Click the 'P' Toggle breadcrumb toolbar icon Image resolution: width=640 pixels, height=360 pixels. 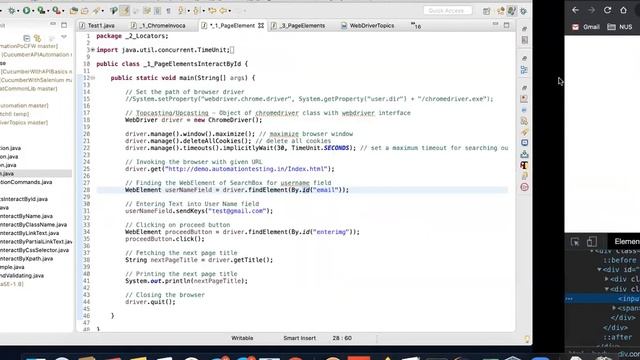[114, 11]
